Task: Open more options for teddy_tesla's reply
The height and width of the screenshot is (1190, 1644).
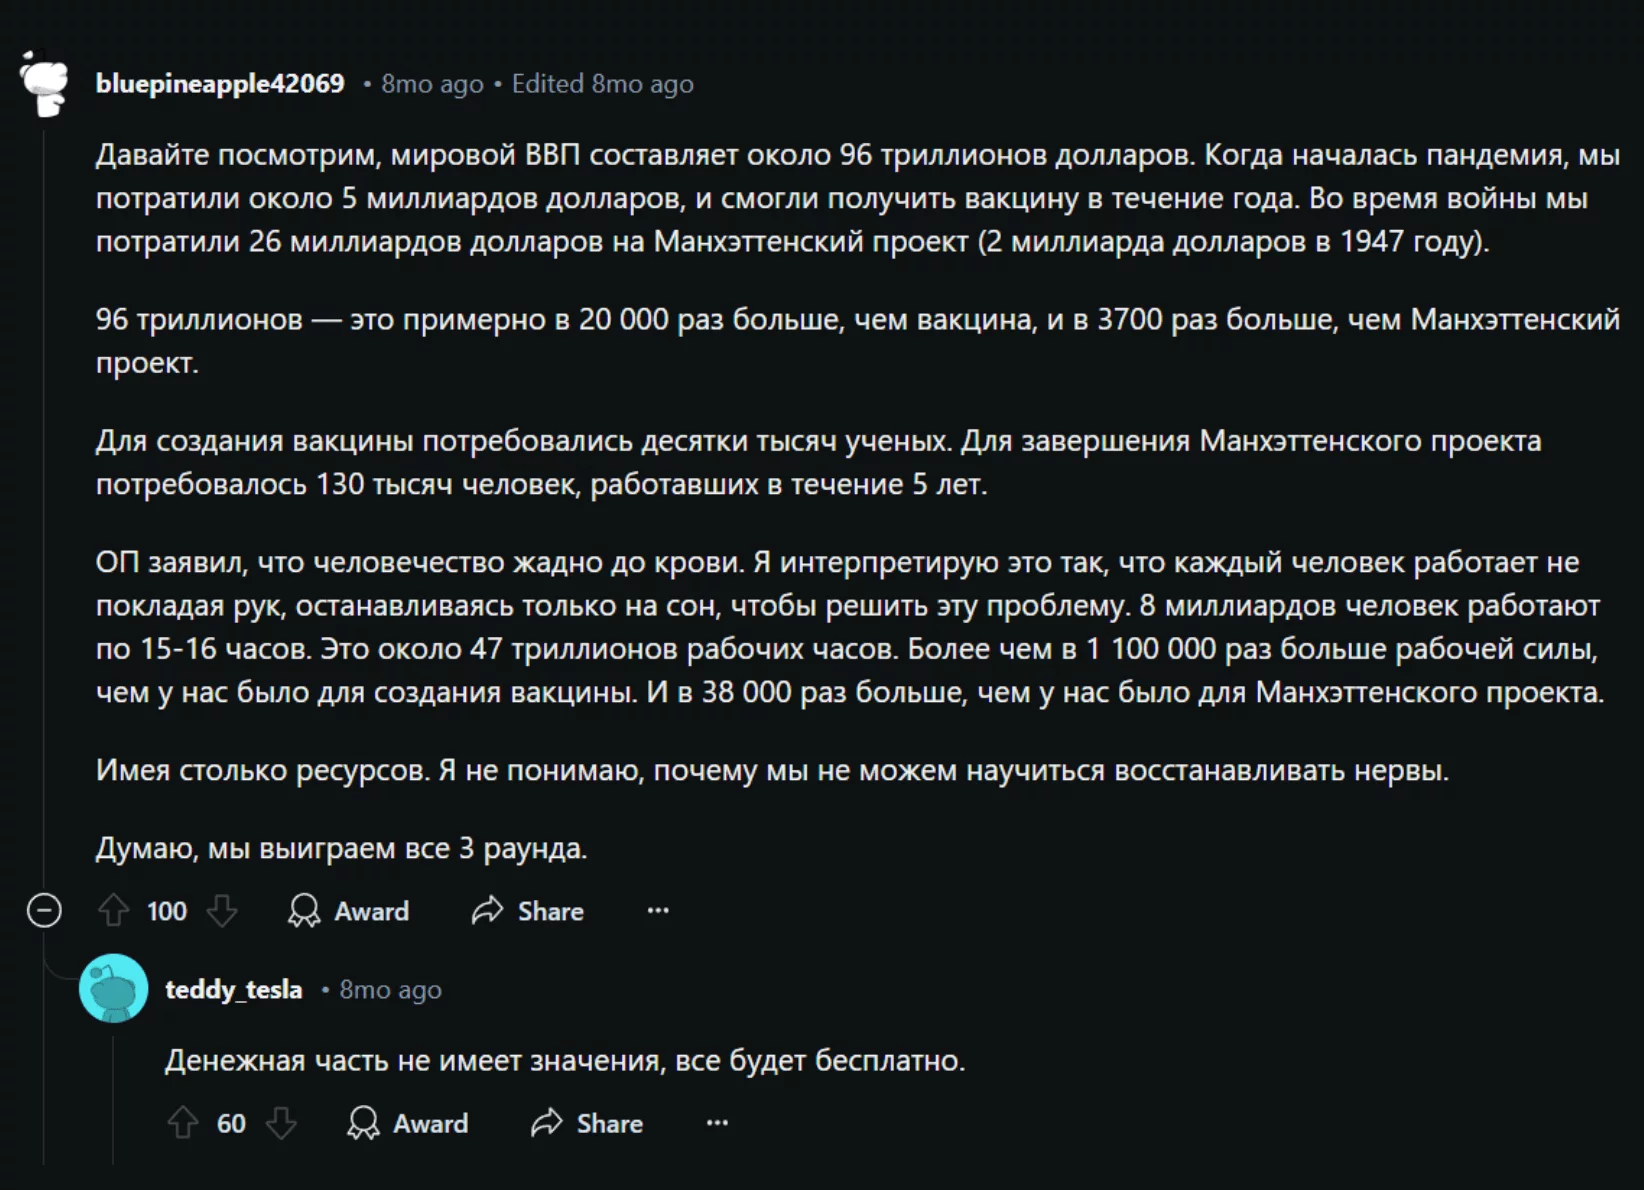Action: 717,1123
